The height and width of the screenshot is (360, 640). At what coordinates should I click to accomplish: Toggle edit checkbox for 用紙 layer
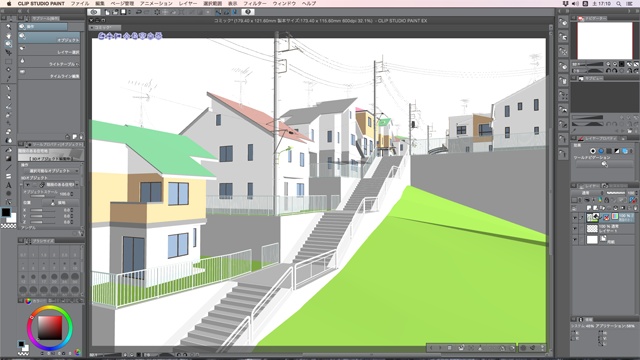point(582,240)
